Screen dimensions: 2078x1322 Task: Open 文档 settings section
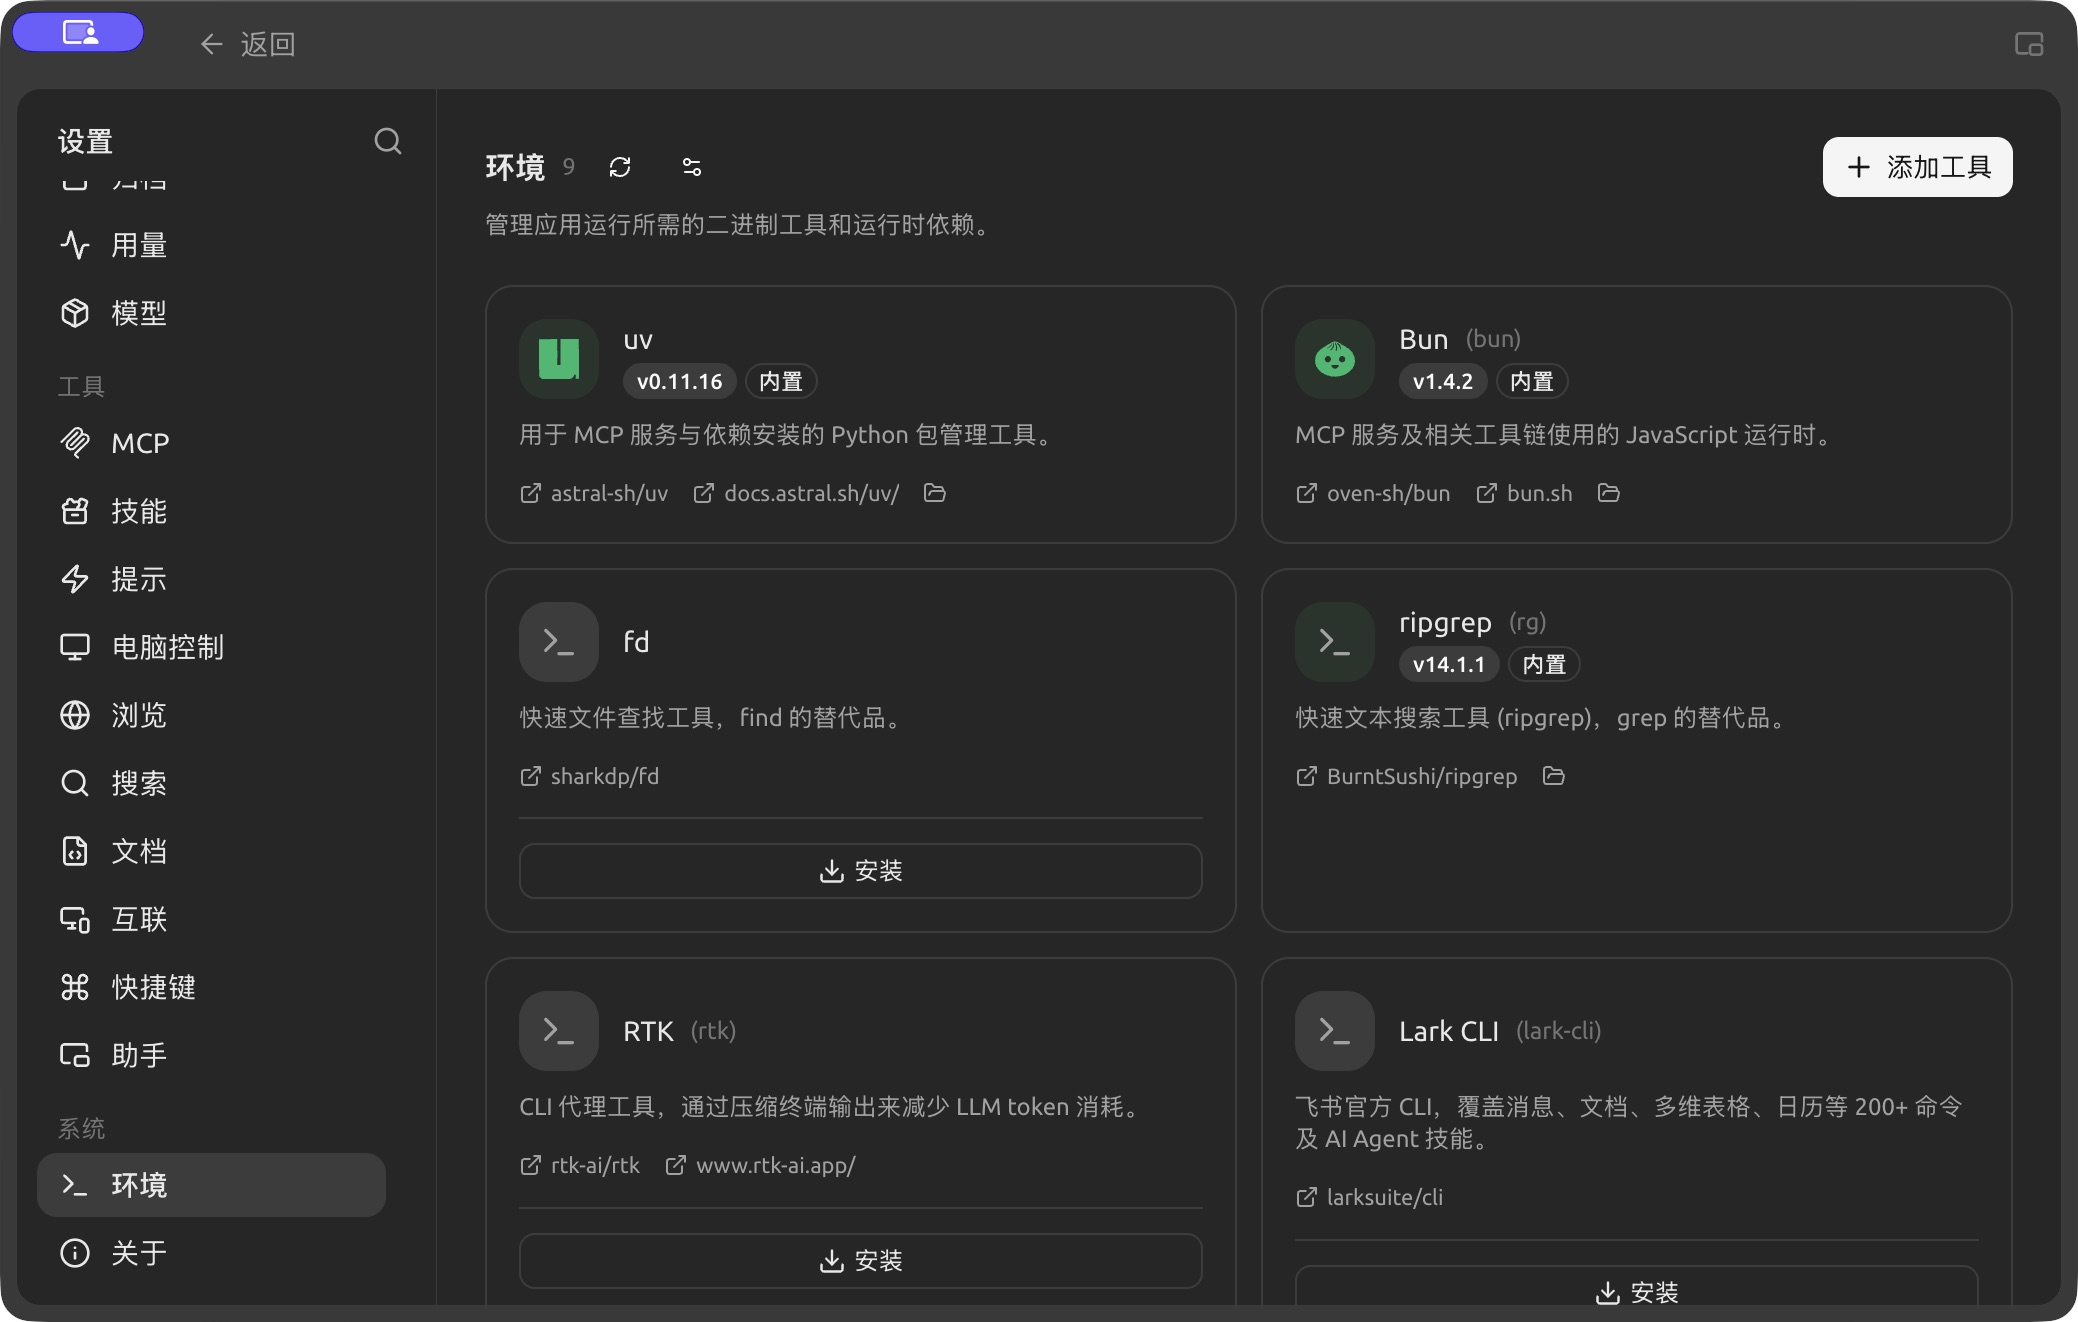[x=211, y=851]
